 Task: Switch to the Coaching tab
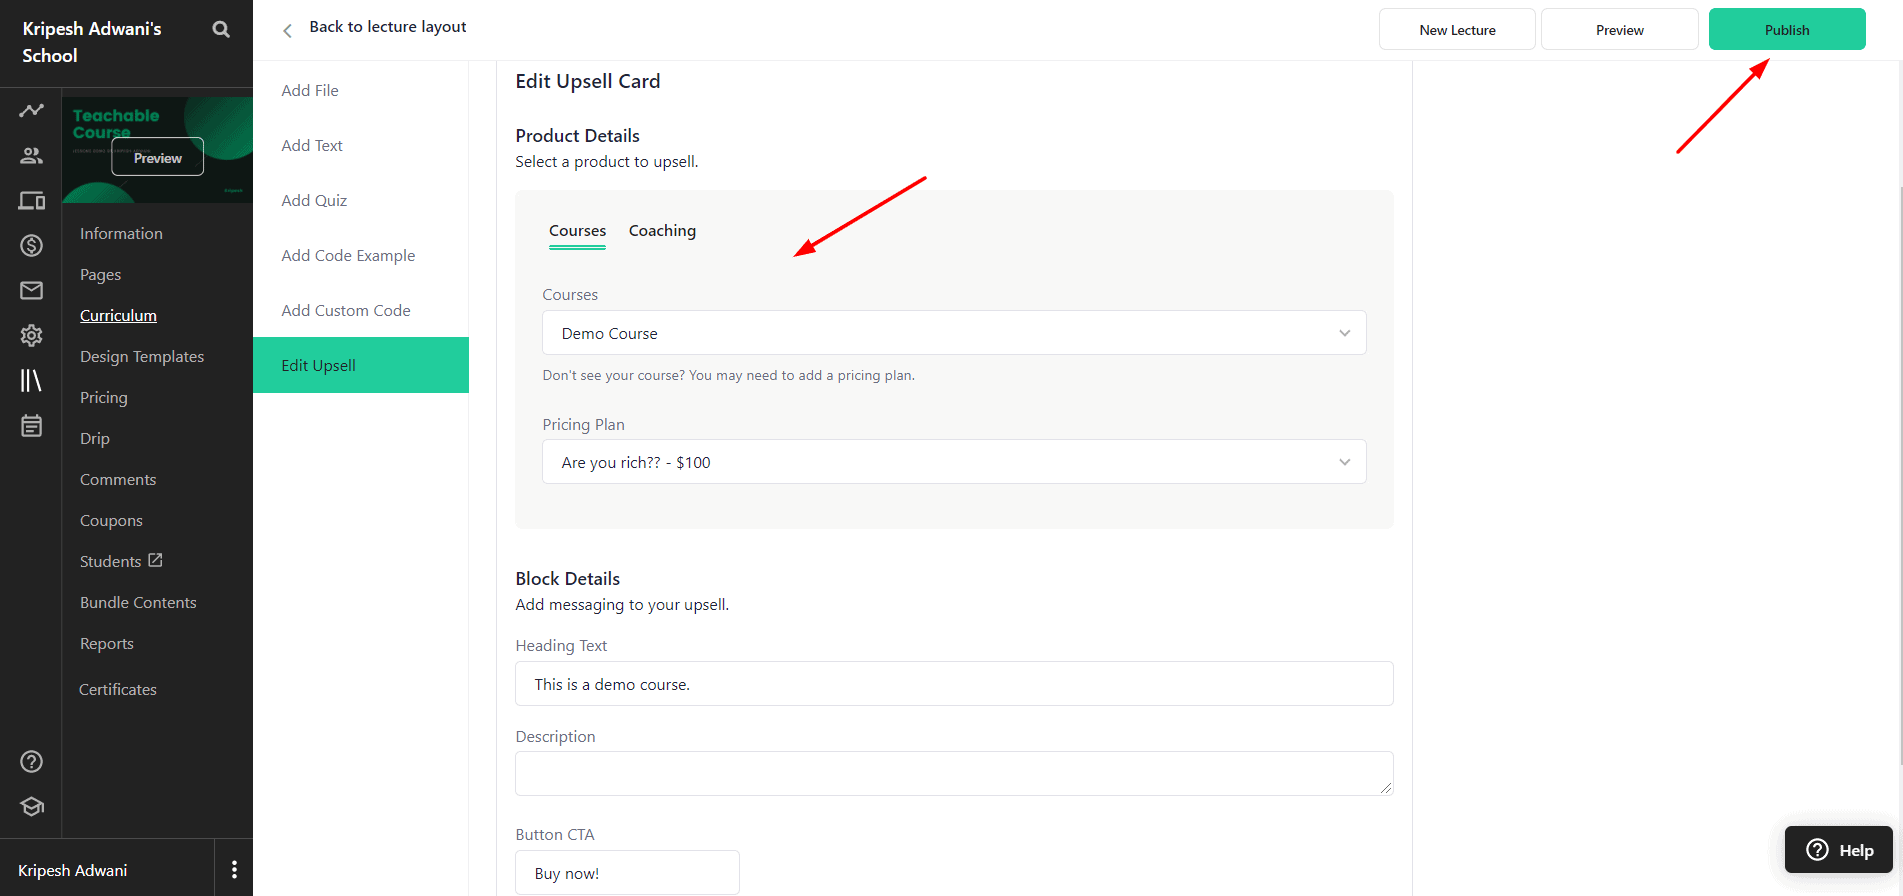[662, 231]
